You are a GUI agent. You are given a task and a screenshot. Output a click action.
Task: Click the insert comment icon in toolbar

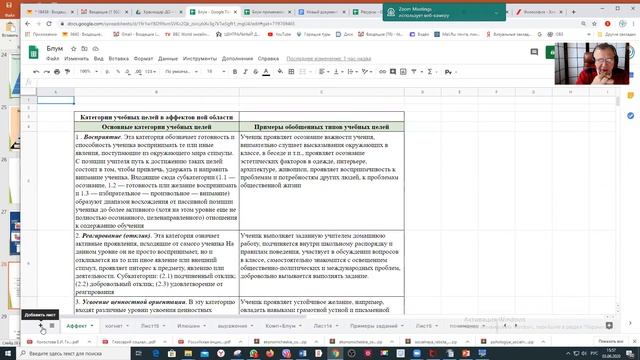coord(393,72)
